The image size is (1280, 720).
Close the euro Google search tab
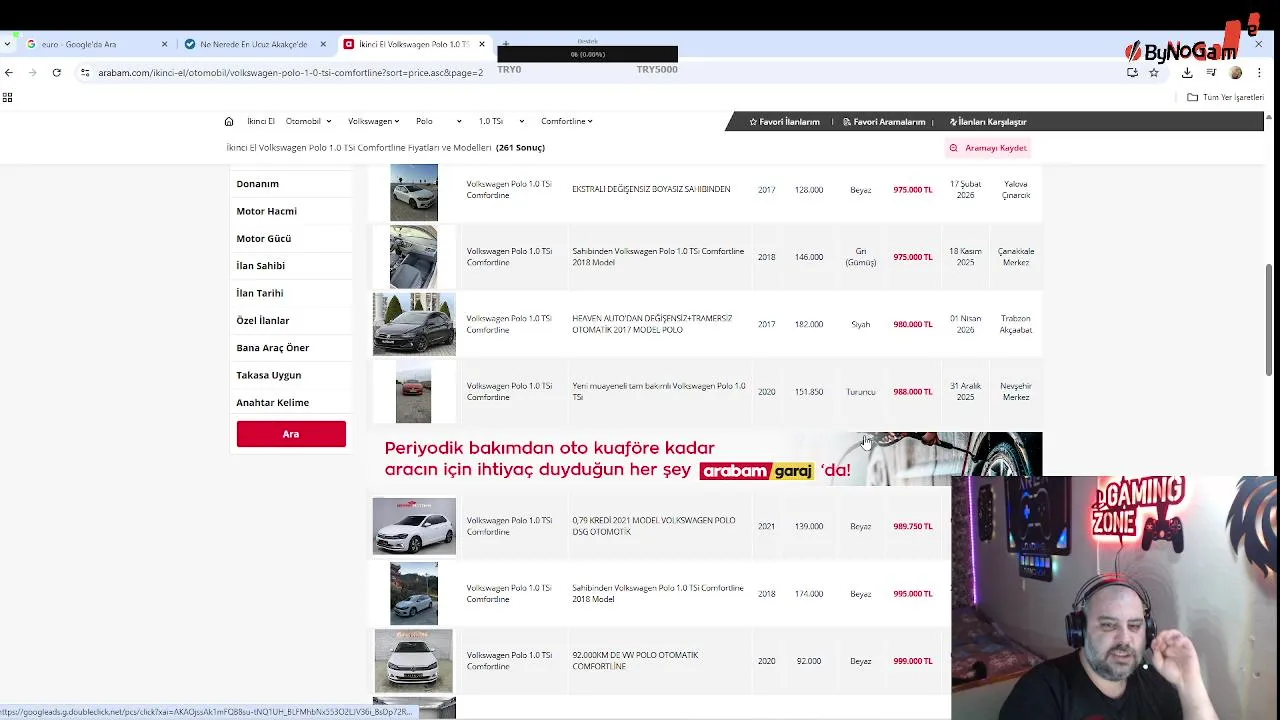[164, 44]
